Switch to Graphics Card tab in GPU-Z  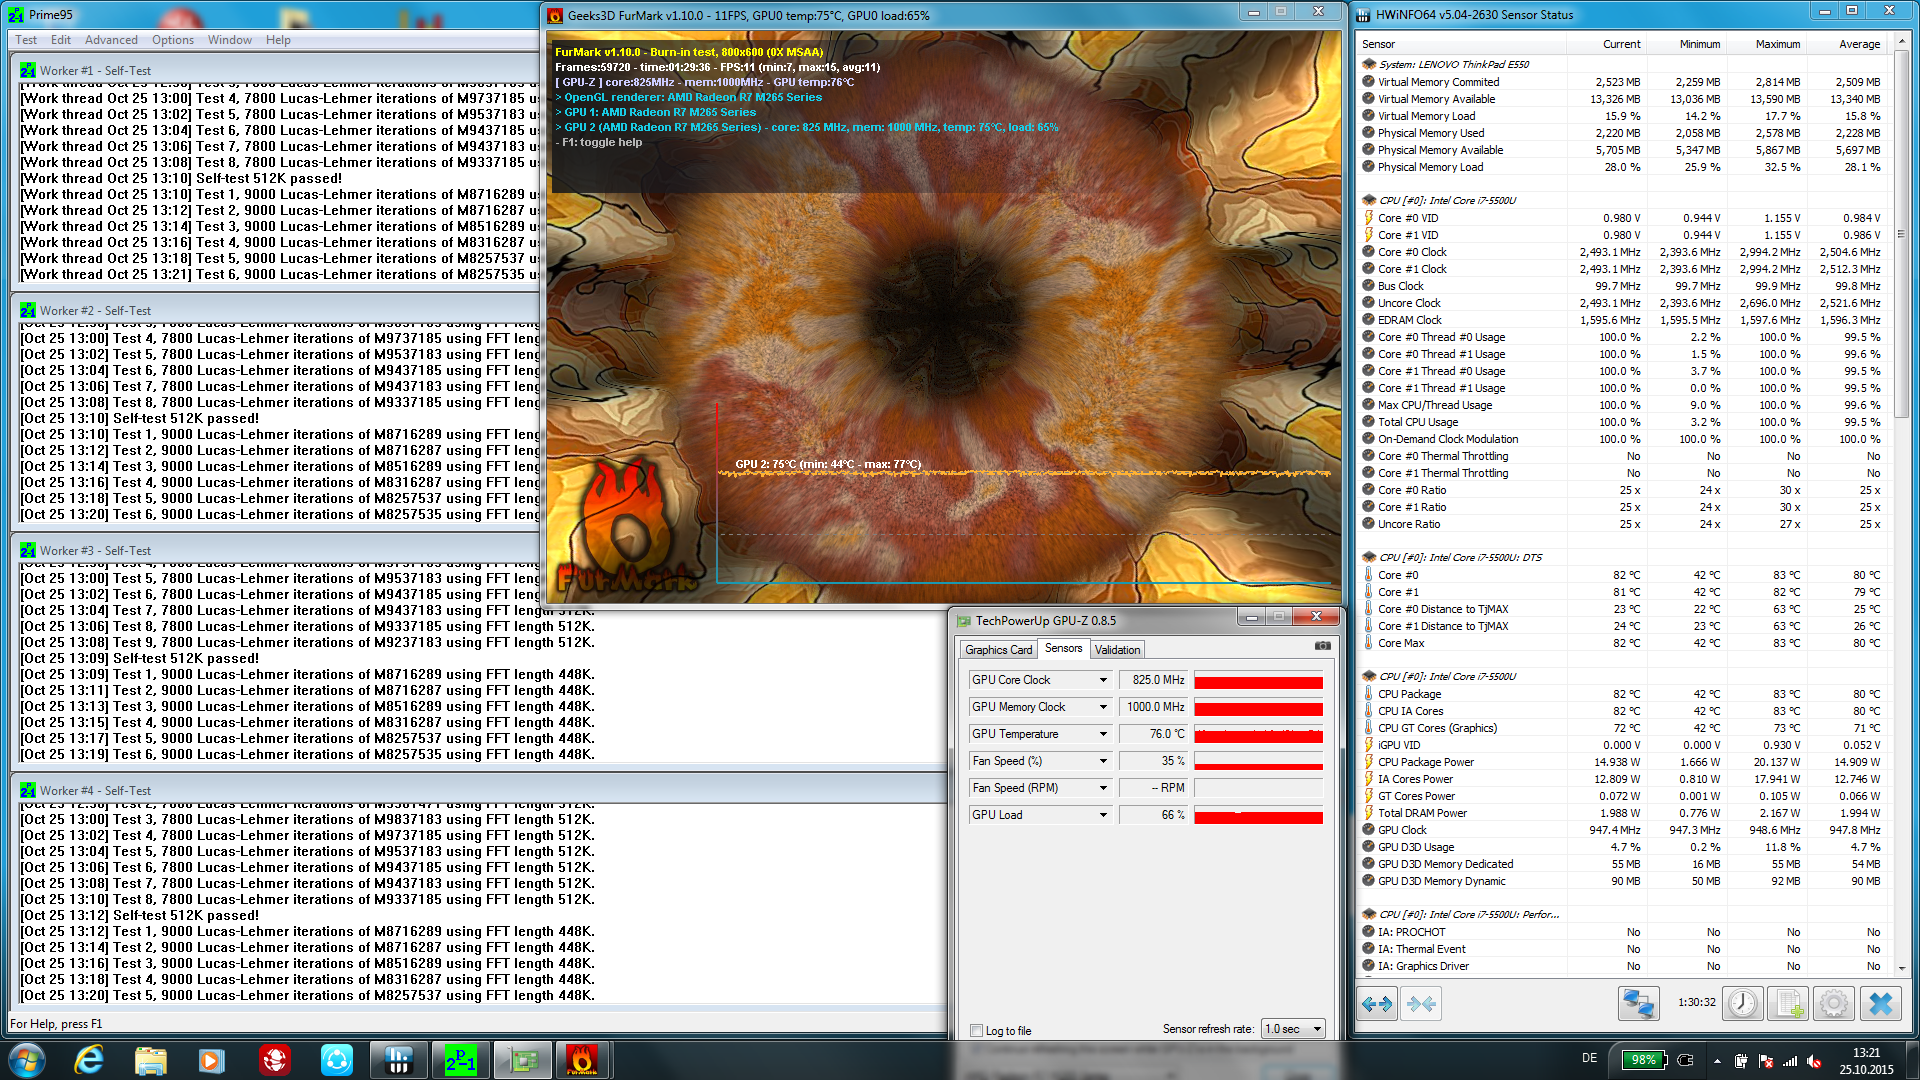point(998,650)
